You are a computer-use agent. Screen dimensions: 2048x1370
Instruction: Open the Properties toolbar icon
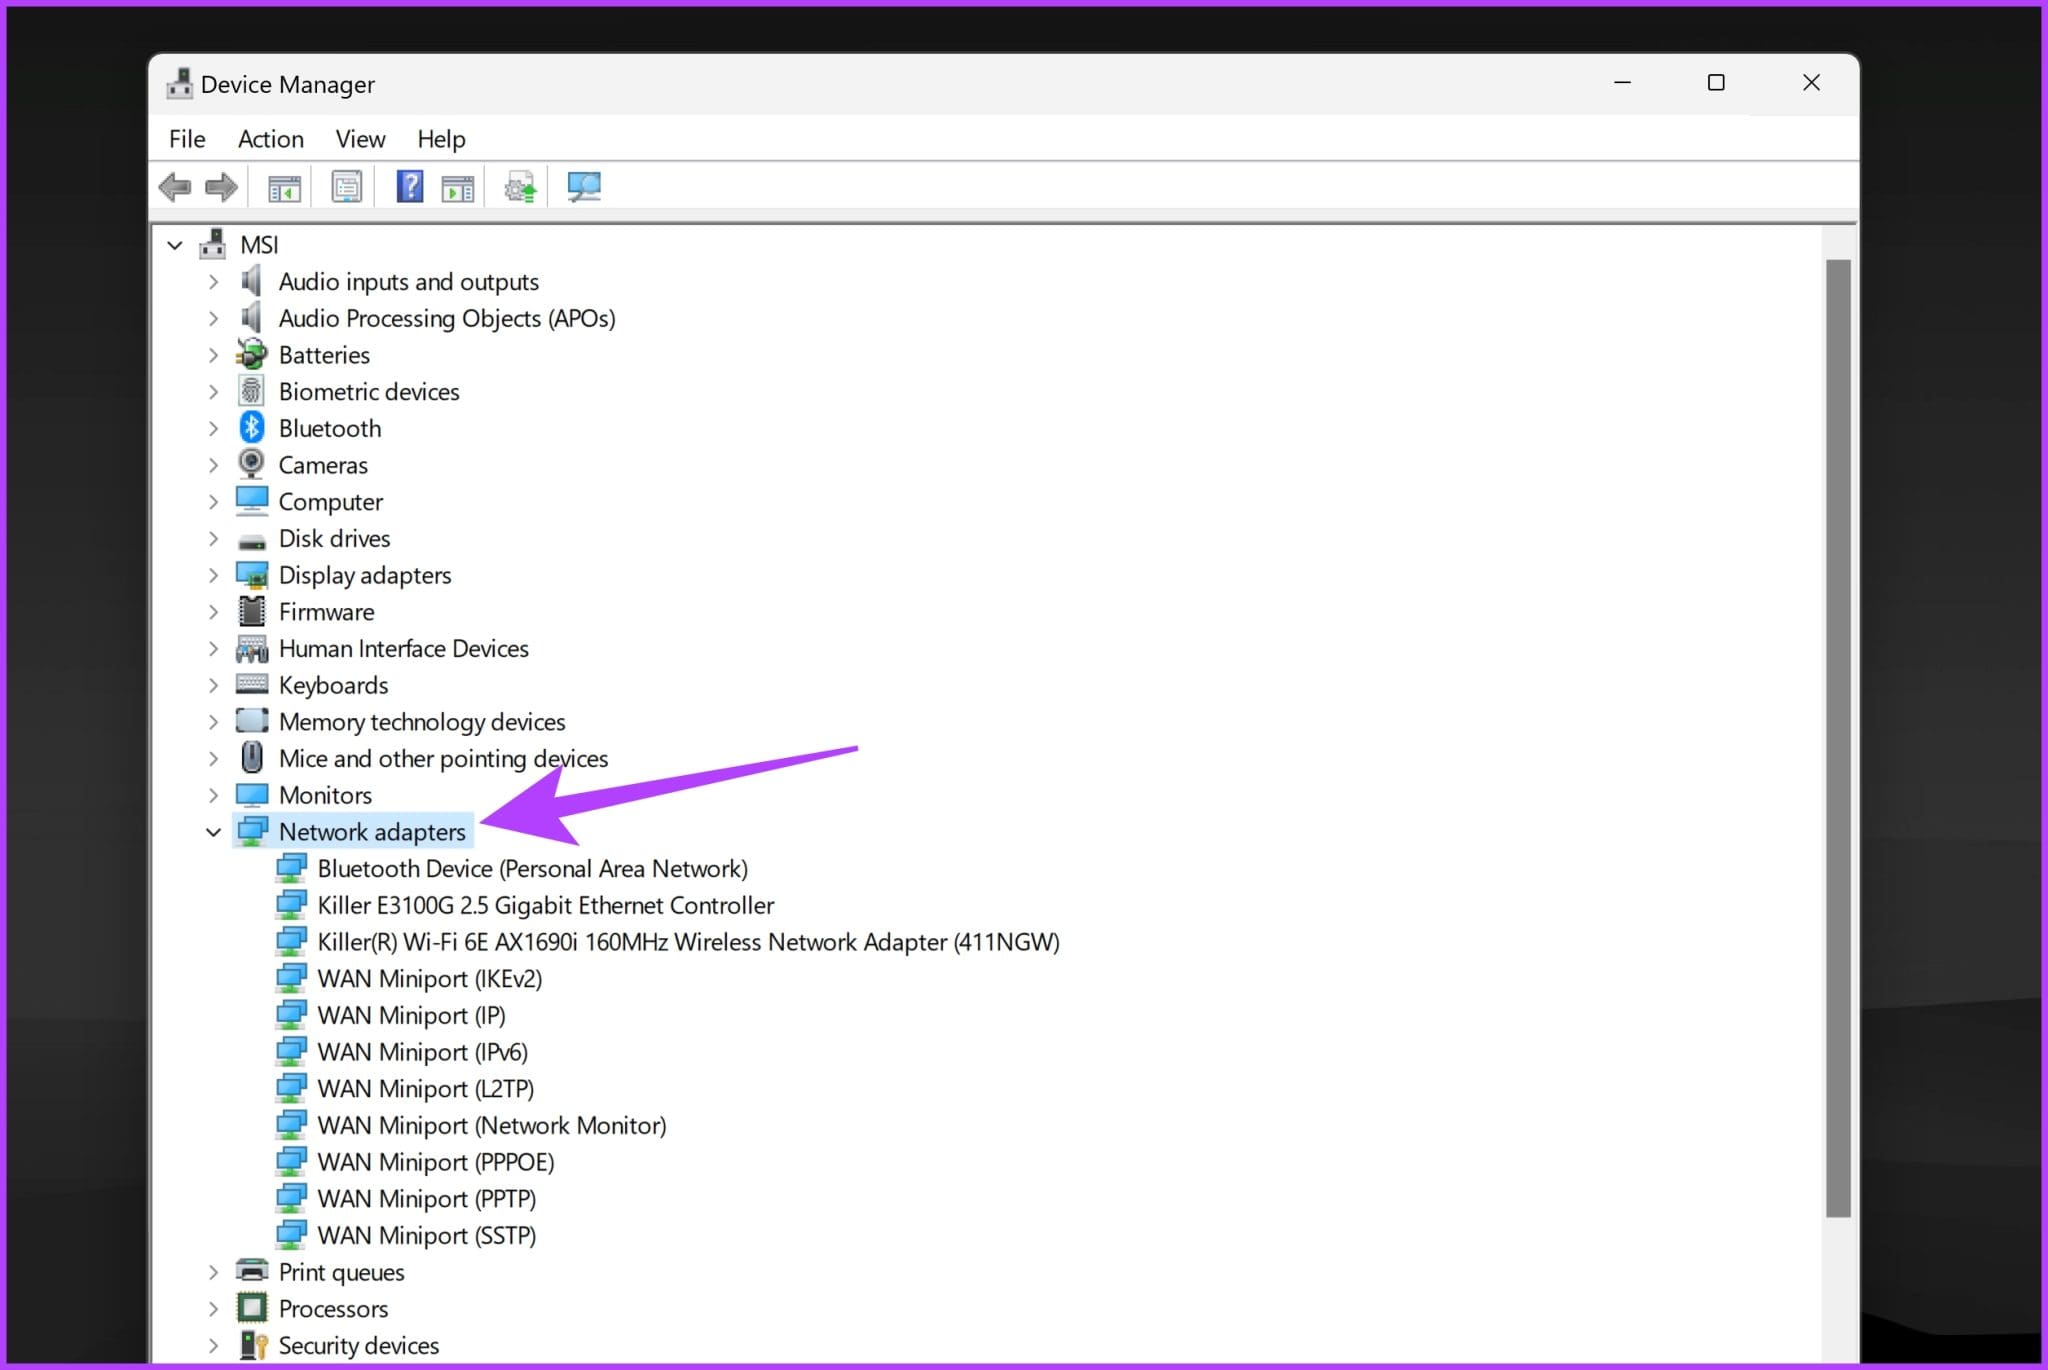click(x=346, y=187)
